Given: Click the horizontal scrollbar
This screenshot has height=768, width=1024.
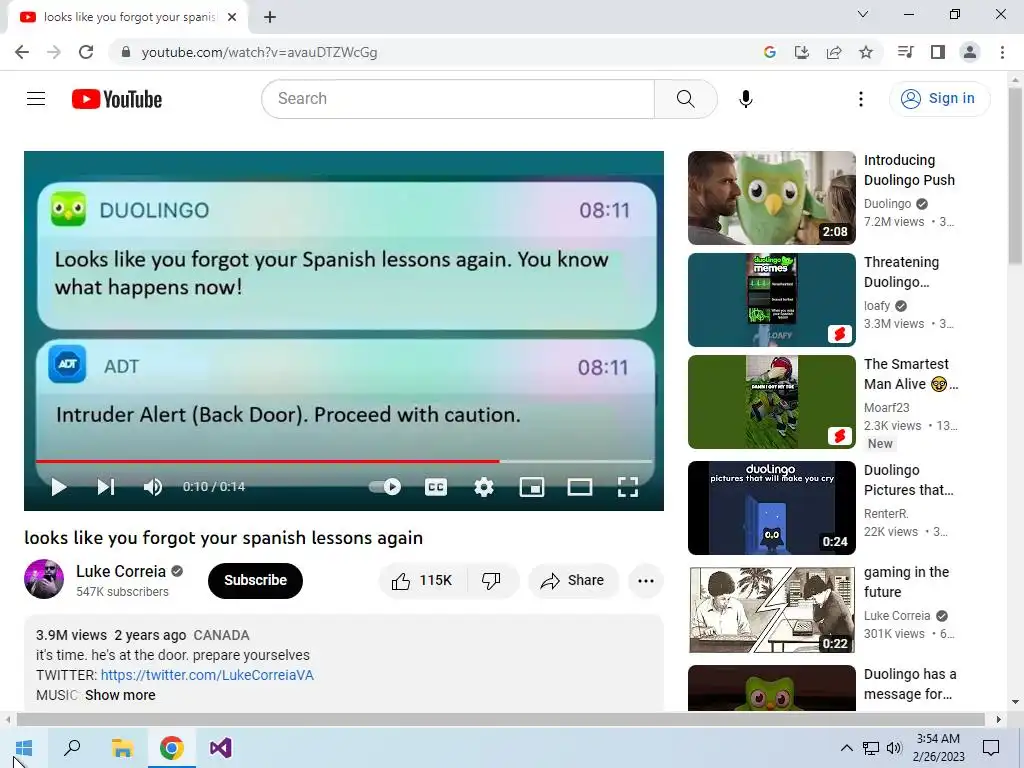Looking at the screenshot, I should [x=500, y=720].
